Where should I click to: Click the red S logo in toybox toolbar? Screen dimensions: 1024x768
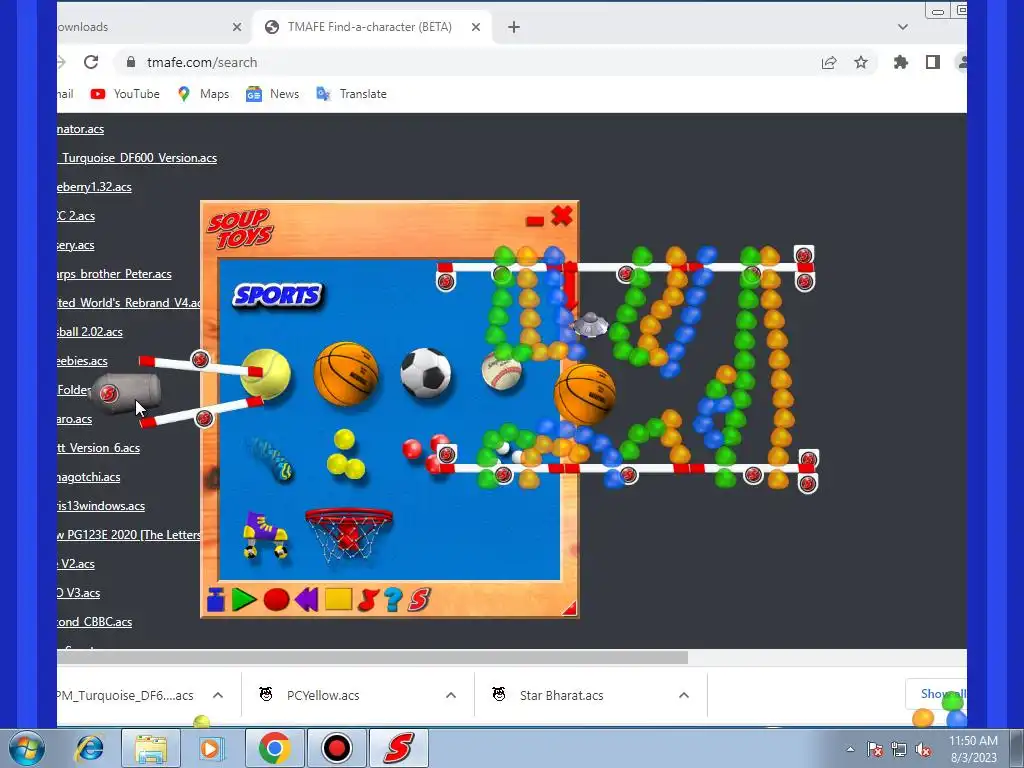click(419, 600)
